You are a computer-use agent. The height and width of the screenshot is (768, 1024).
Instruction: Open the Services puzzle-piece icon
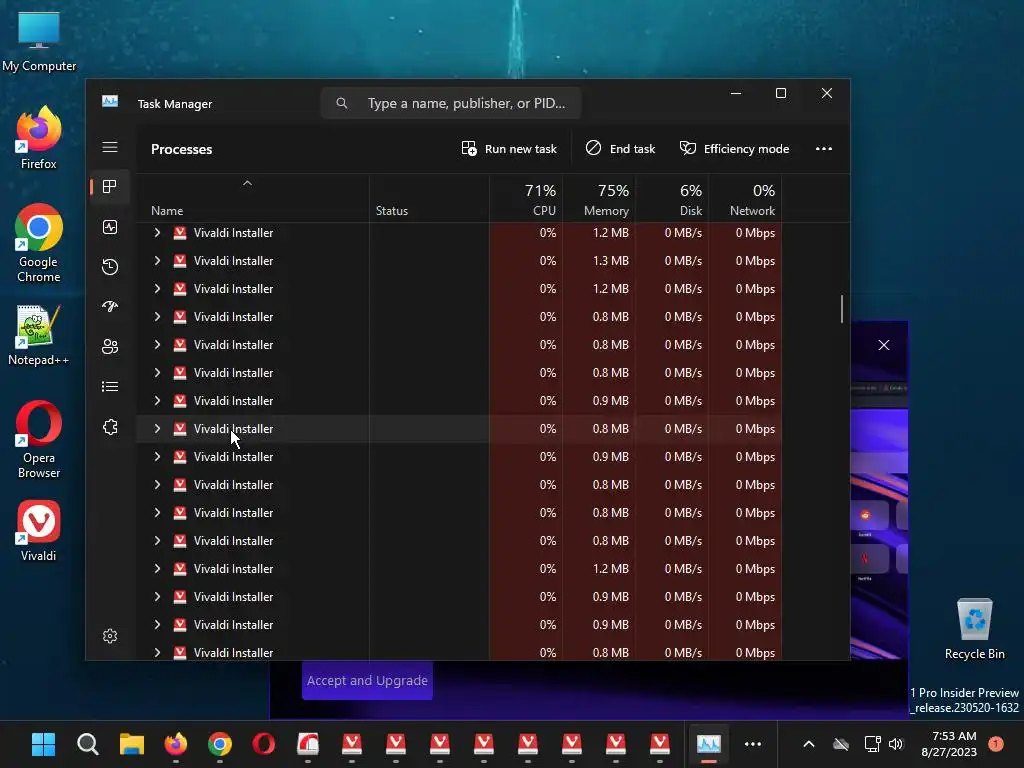110,427
